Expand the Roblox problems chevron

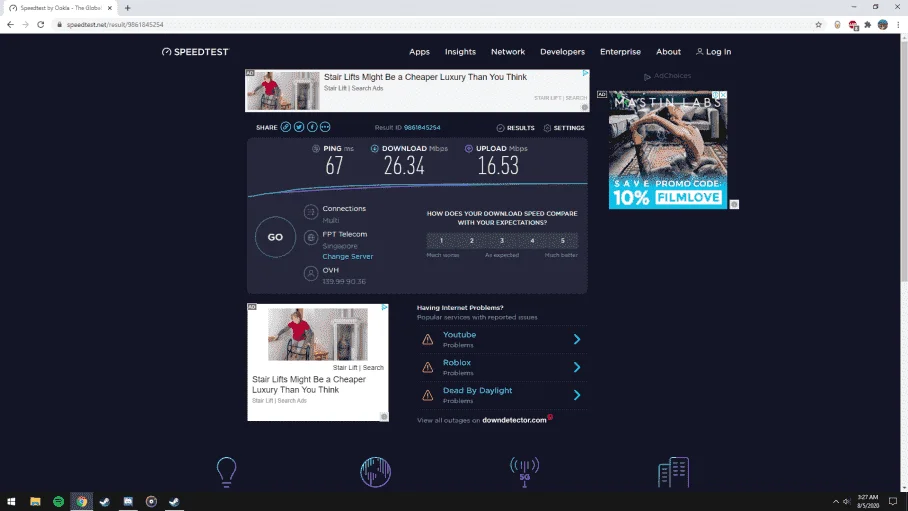[x=577, y=367]
